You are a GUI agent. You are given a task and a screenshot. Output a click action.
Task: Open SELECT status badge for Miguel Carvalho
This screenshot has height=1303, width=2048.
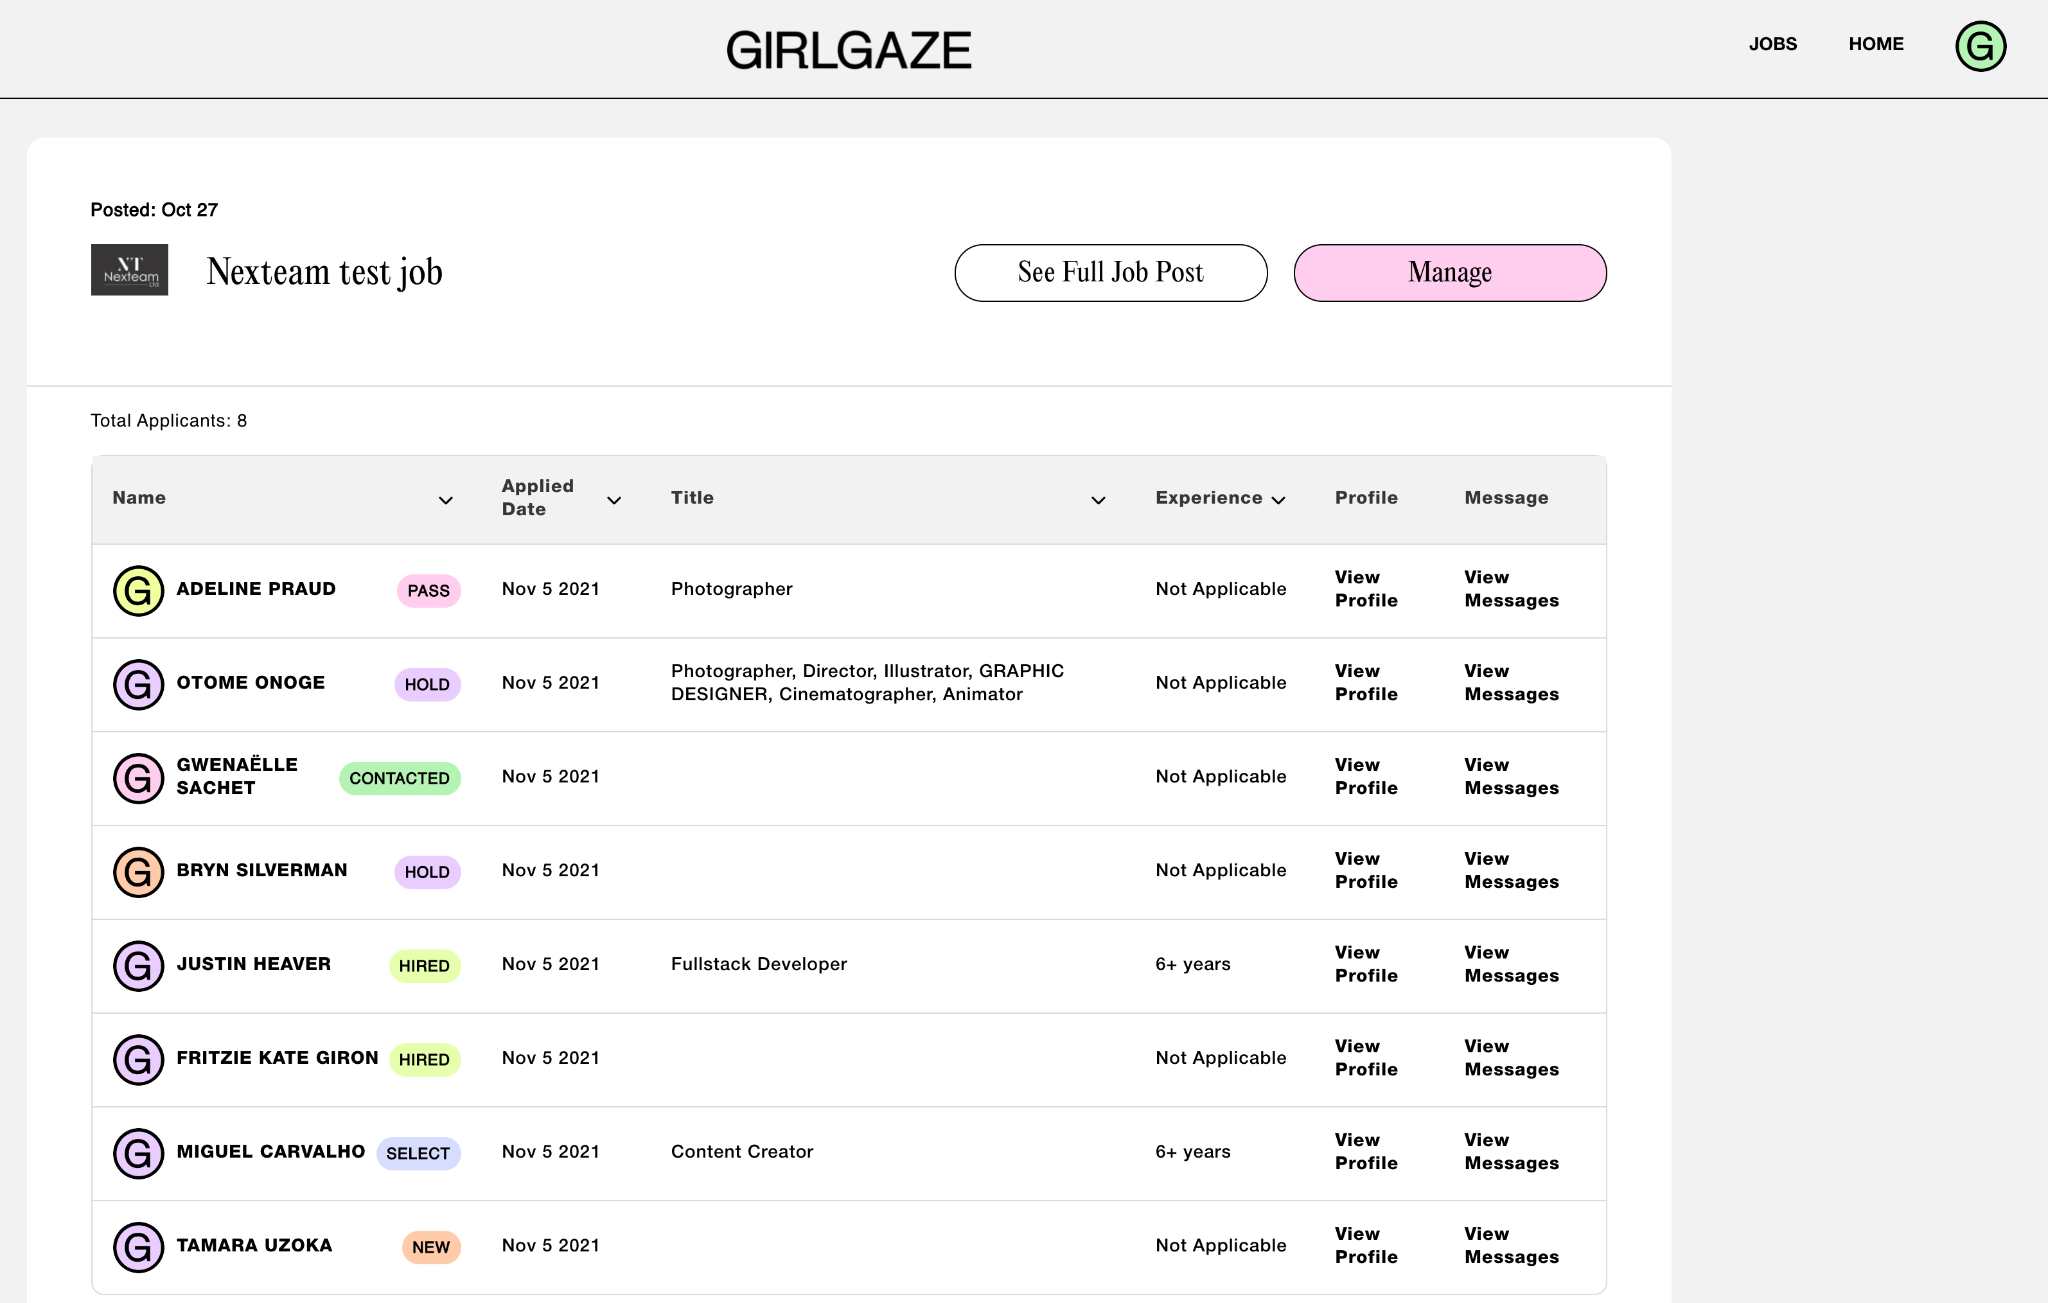pyautogui.click(x=418, y=1154)
